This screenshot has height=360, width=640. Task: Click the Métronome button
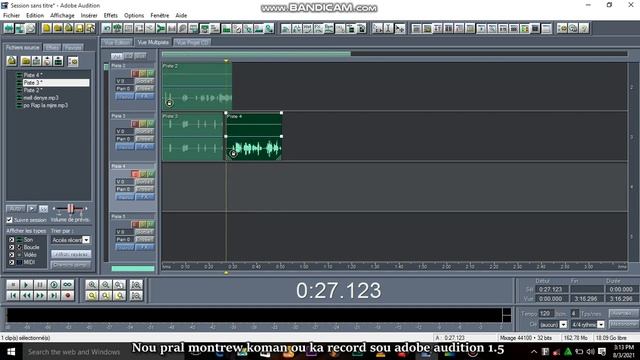[x=623, y=324]
